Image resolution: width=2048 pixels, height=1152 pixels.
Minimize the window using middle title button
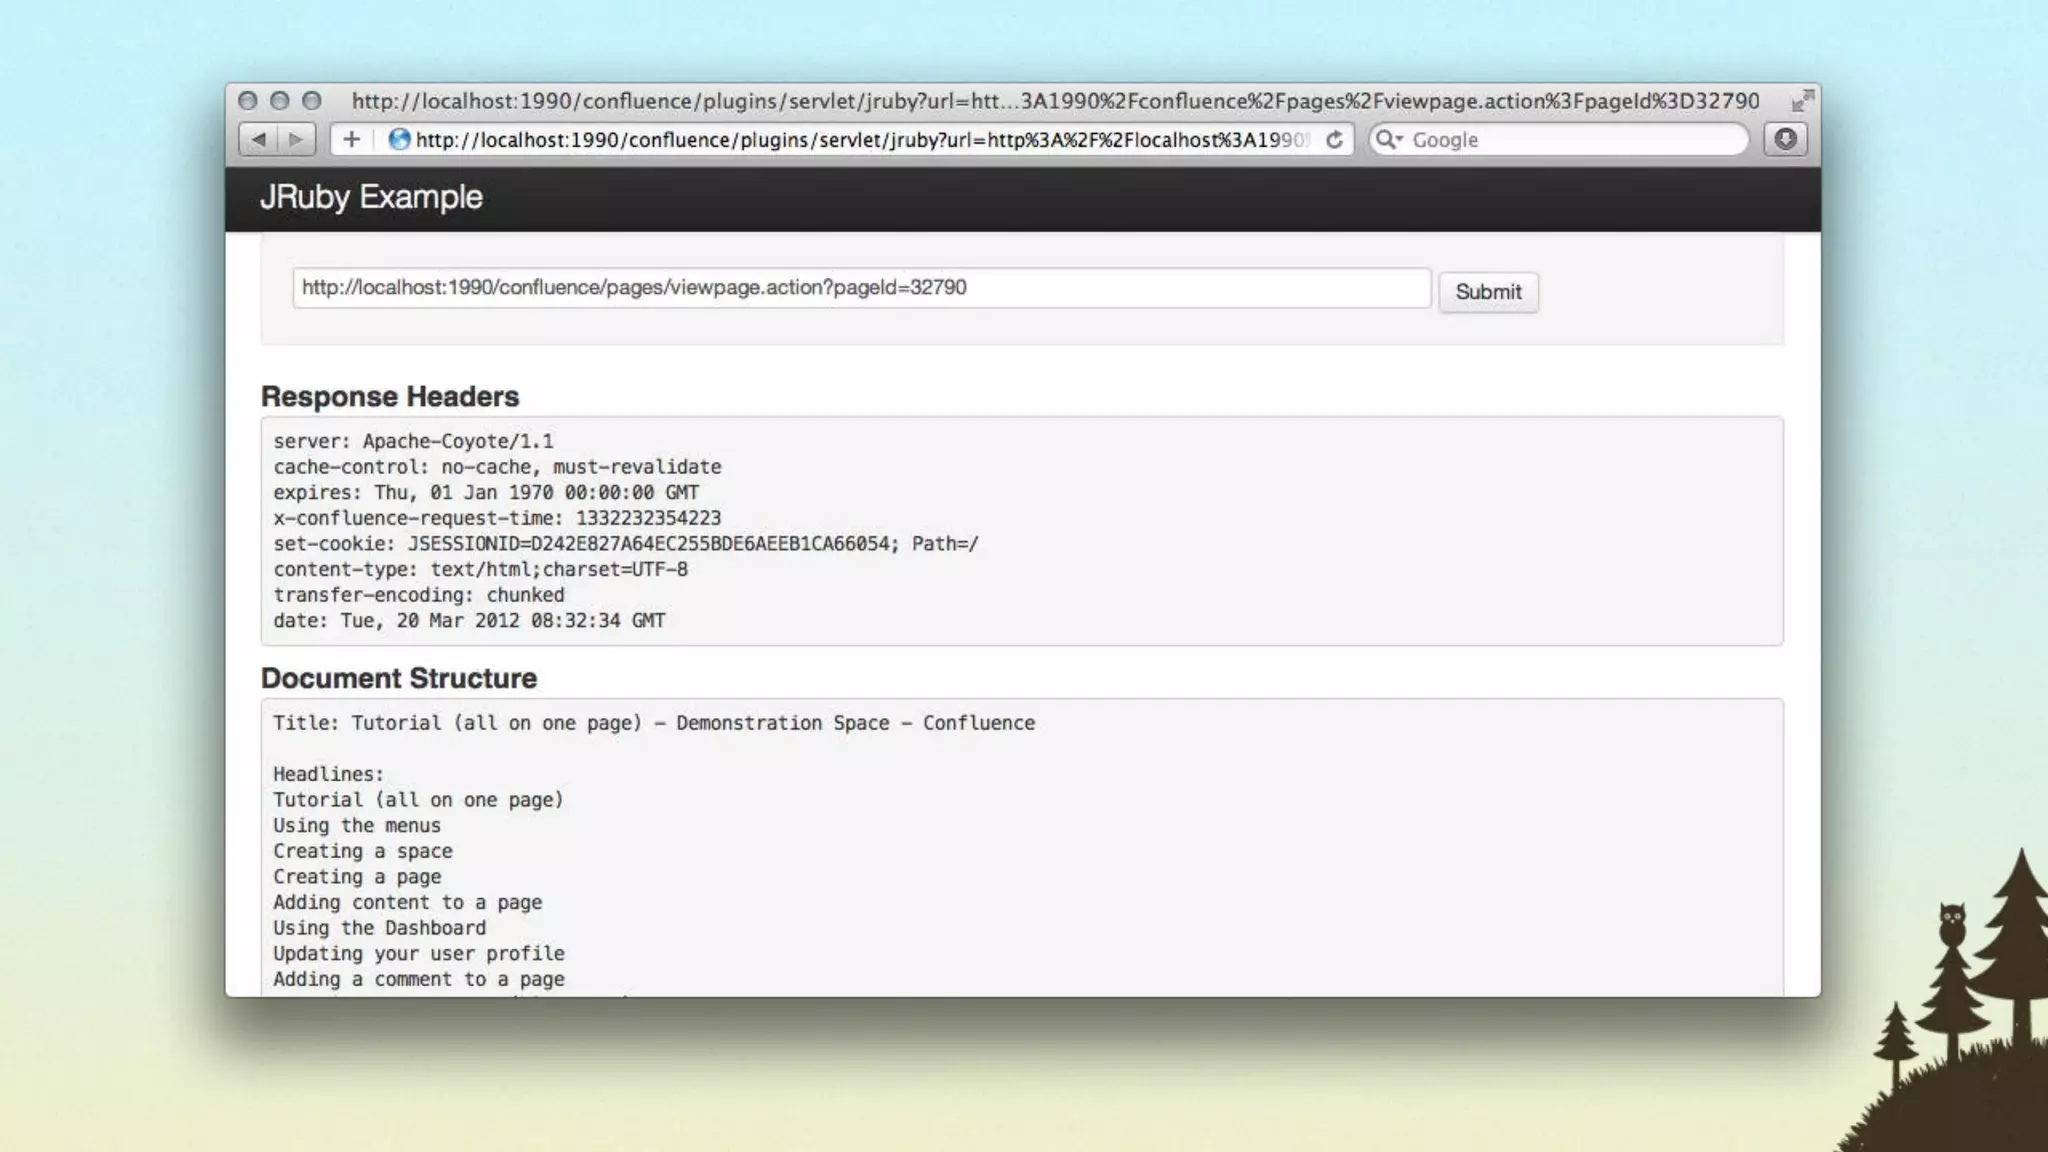pos(280,100)
